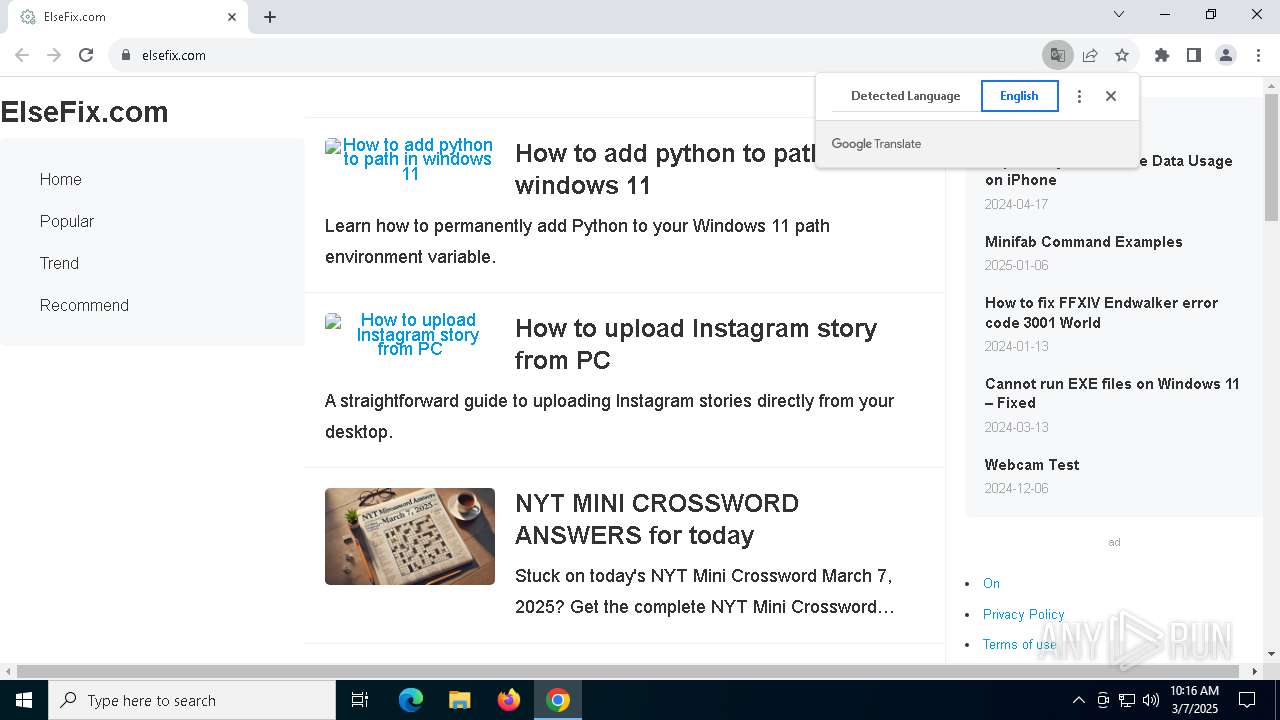Close the Google Translate popup

point(1111,96)
